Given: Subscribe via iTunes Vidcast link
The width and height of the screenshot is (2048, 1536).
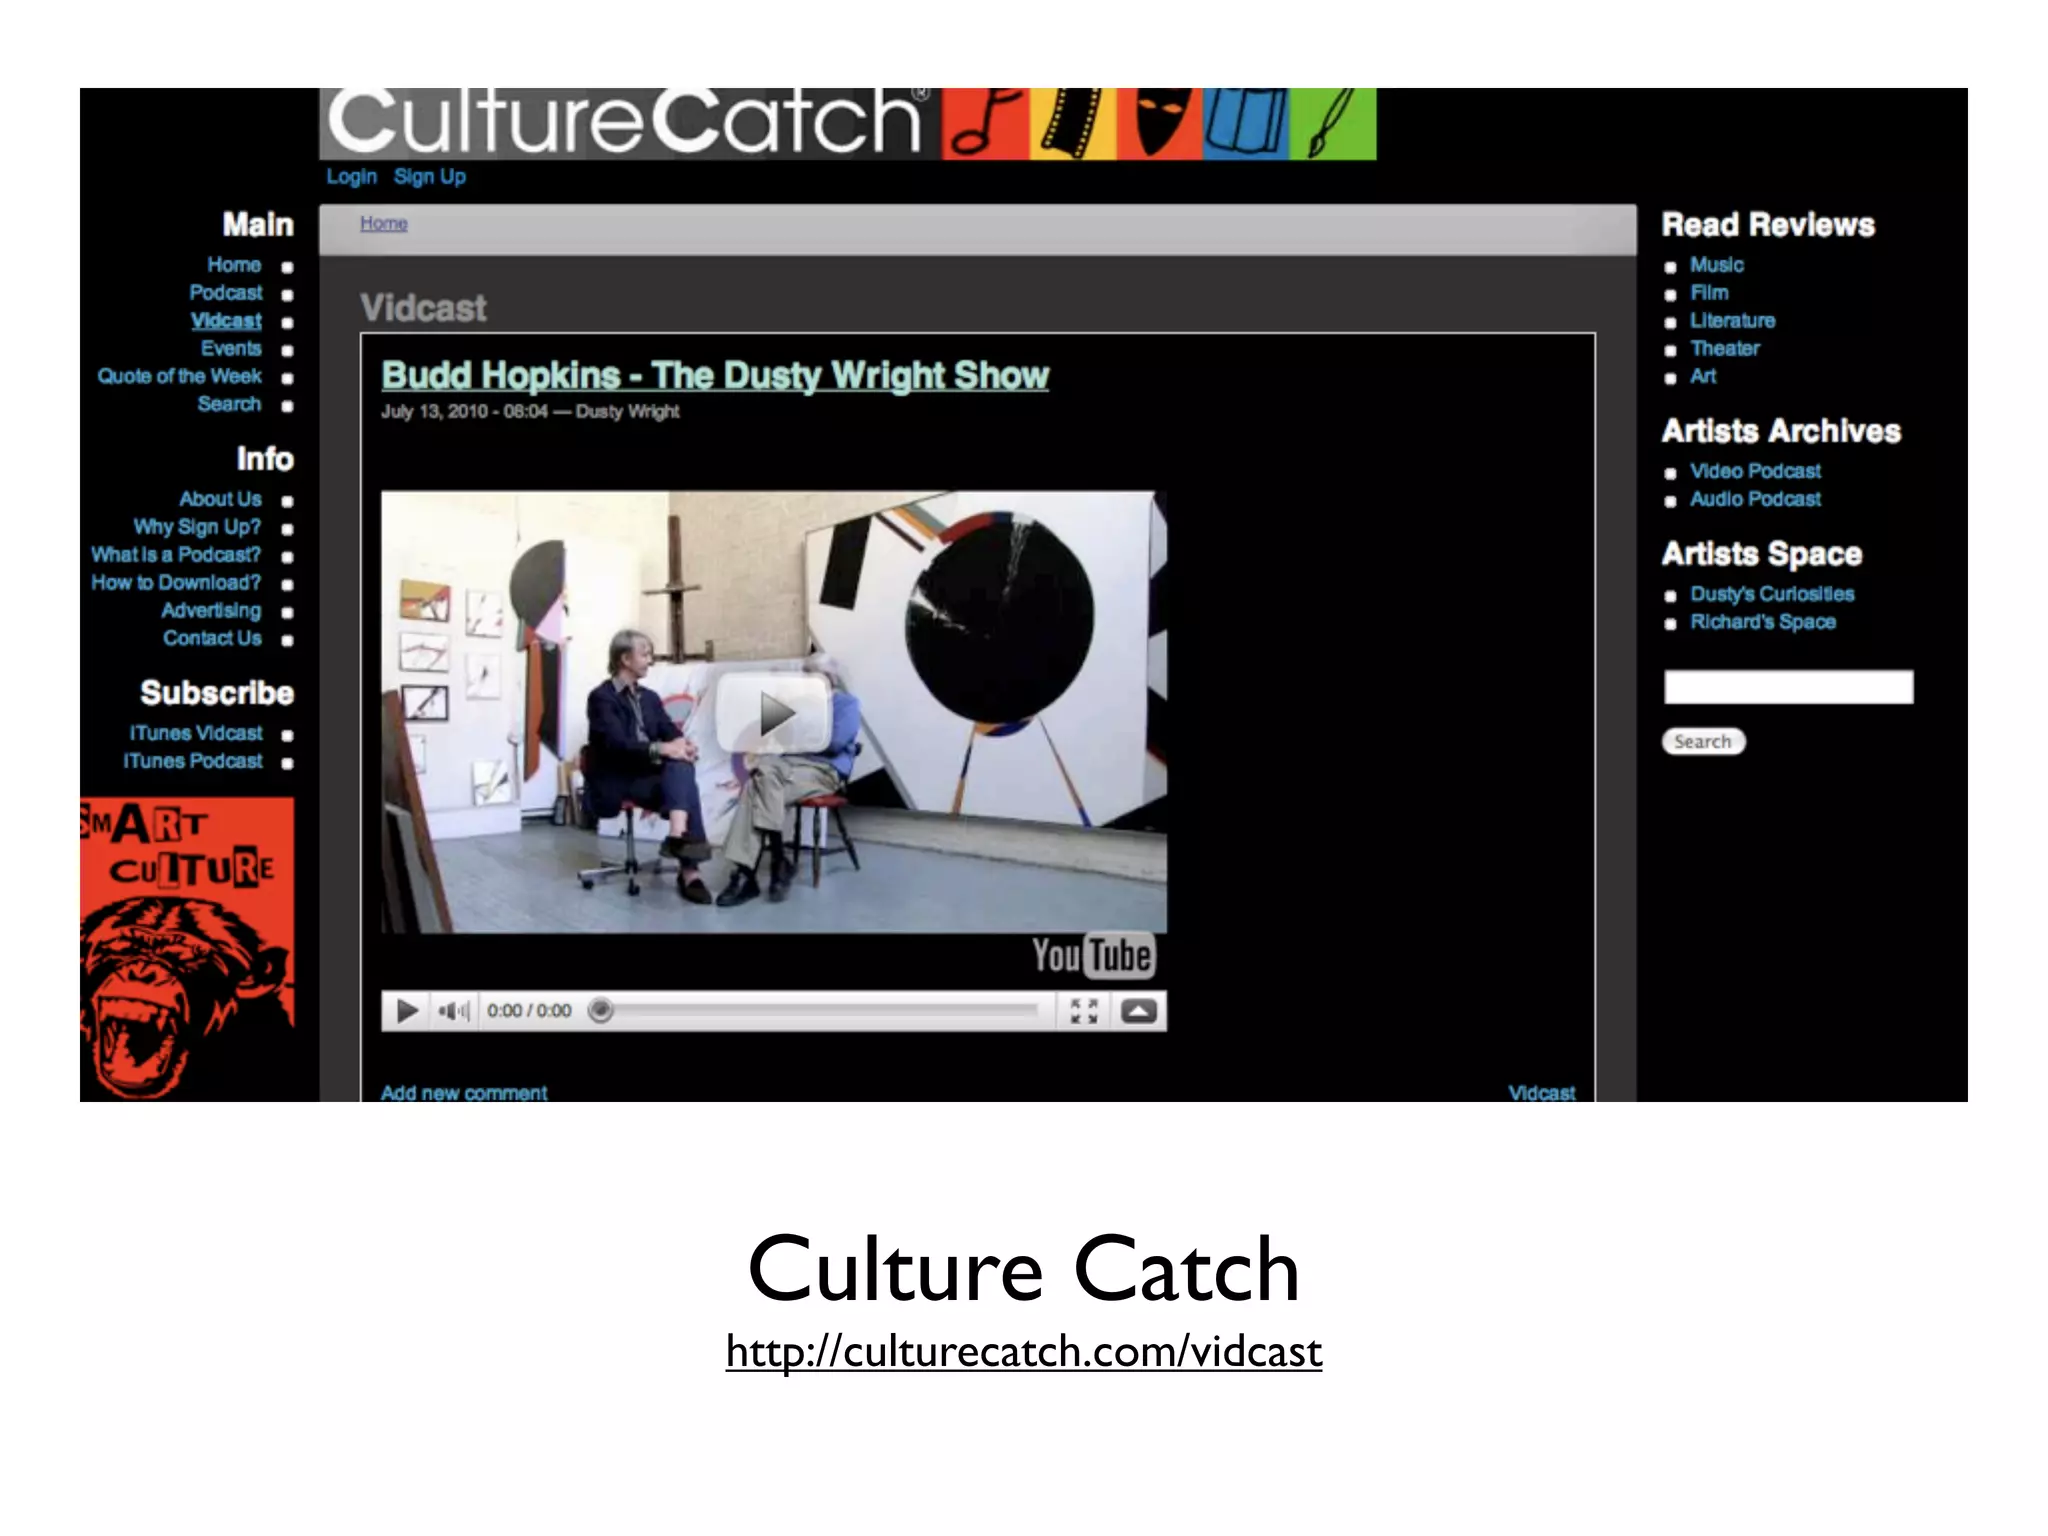Looking at the screenshot, I should 196,733.
